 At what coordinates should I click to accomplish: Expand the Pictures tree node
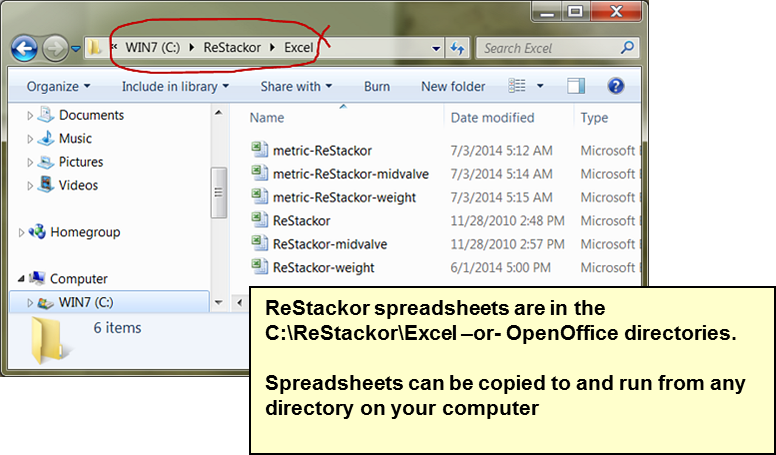[30, 162]
